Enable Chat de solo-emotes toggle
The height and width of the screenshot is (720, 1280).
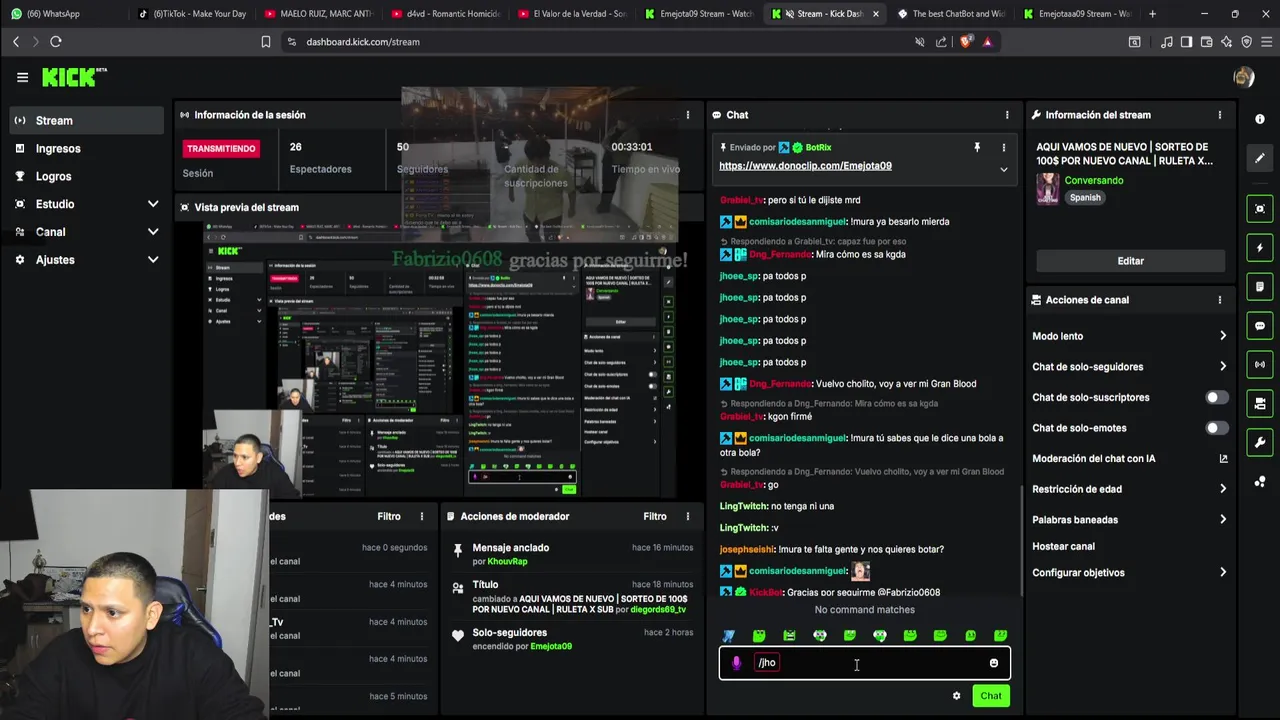(1216, 428)
